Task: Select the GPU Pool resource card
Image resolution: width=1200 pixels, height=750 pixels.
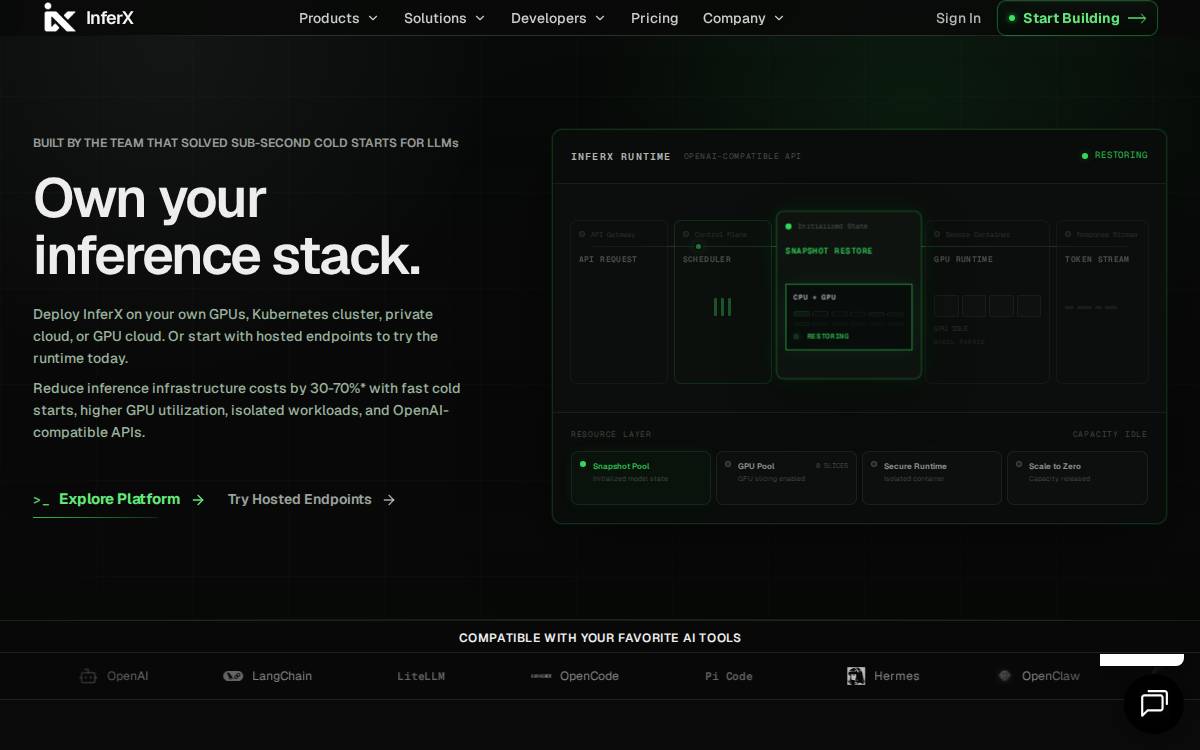Action: [x=786, y=478]
